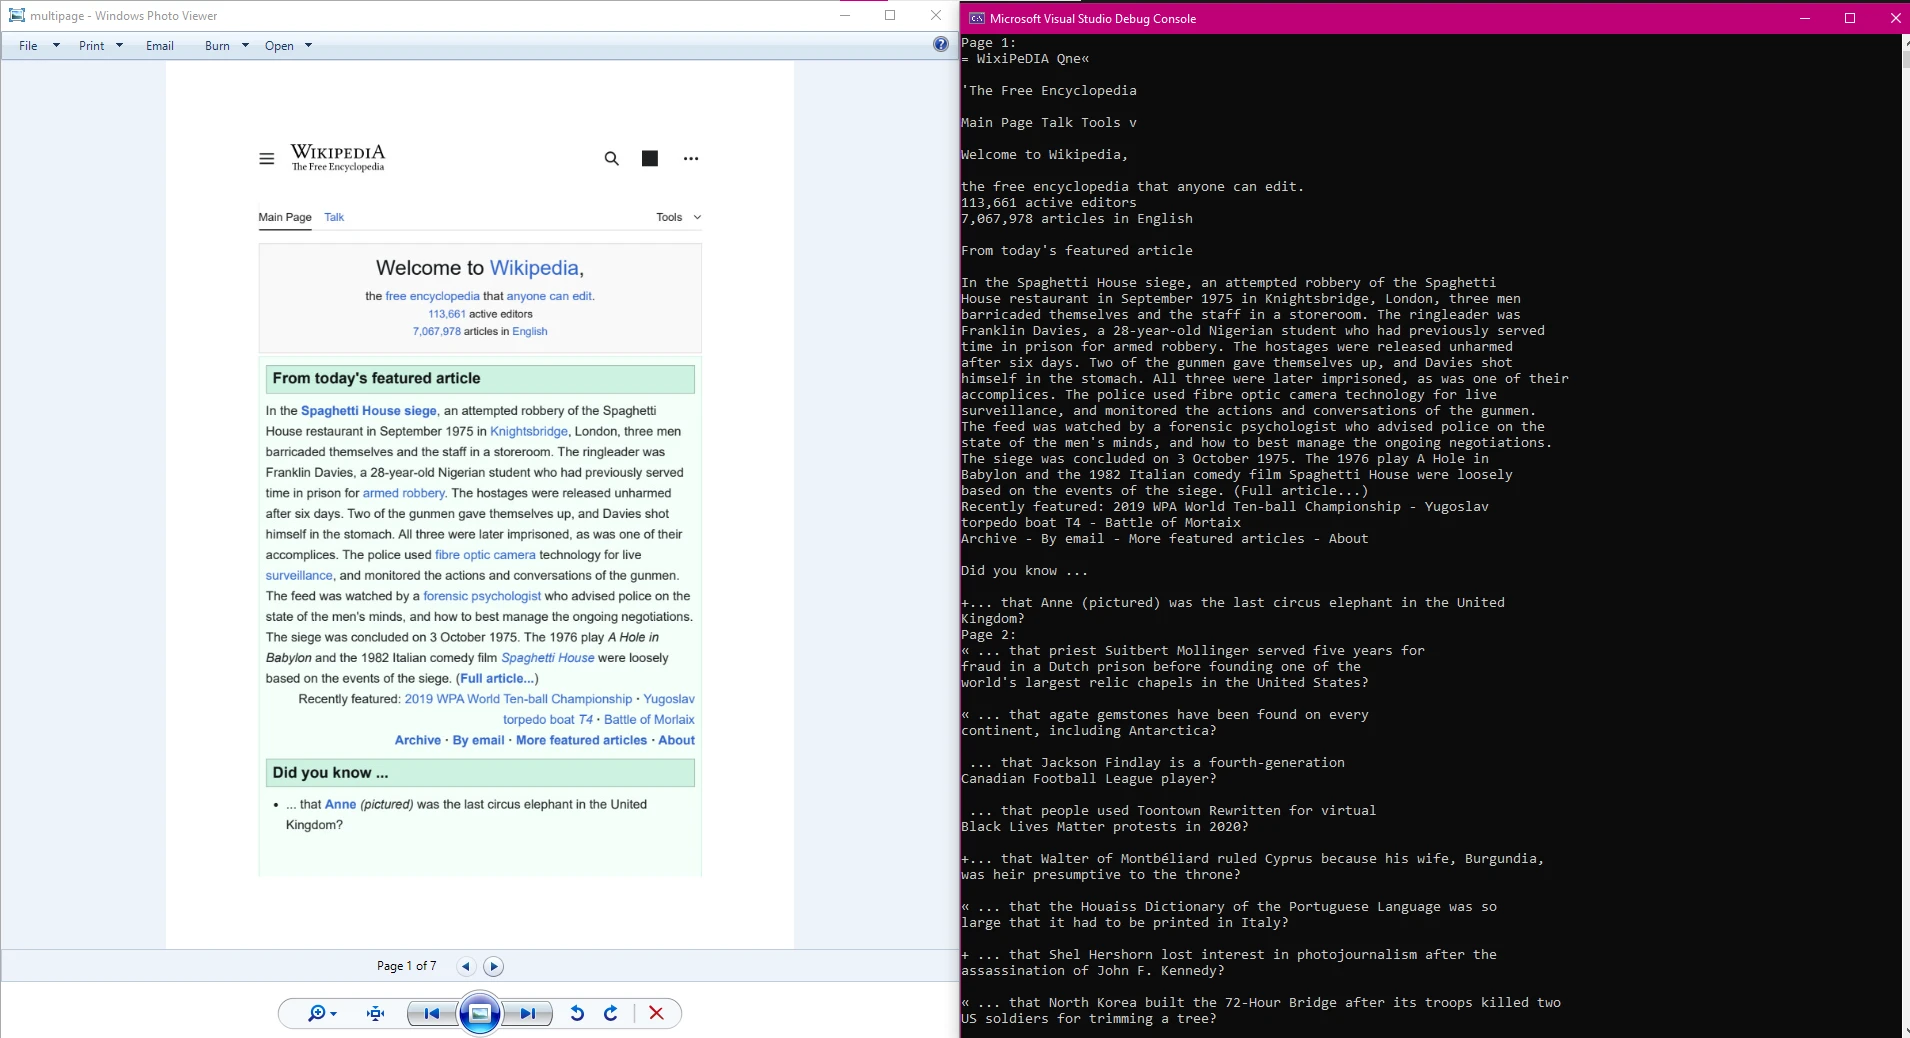Open the Open menu dropdown

[x=288, y=46]
